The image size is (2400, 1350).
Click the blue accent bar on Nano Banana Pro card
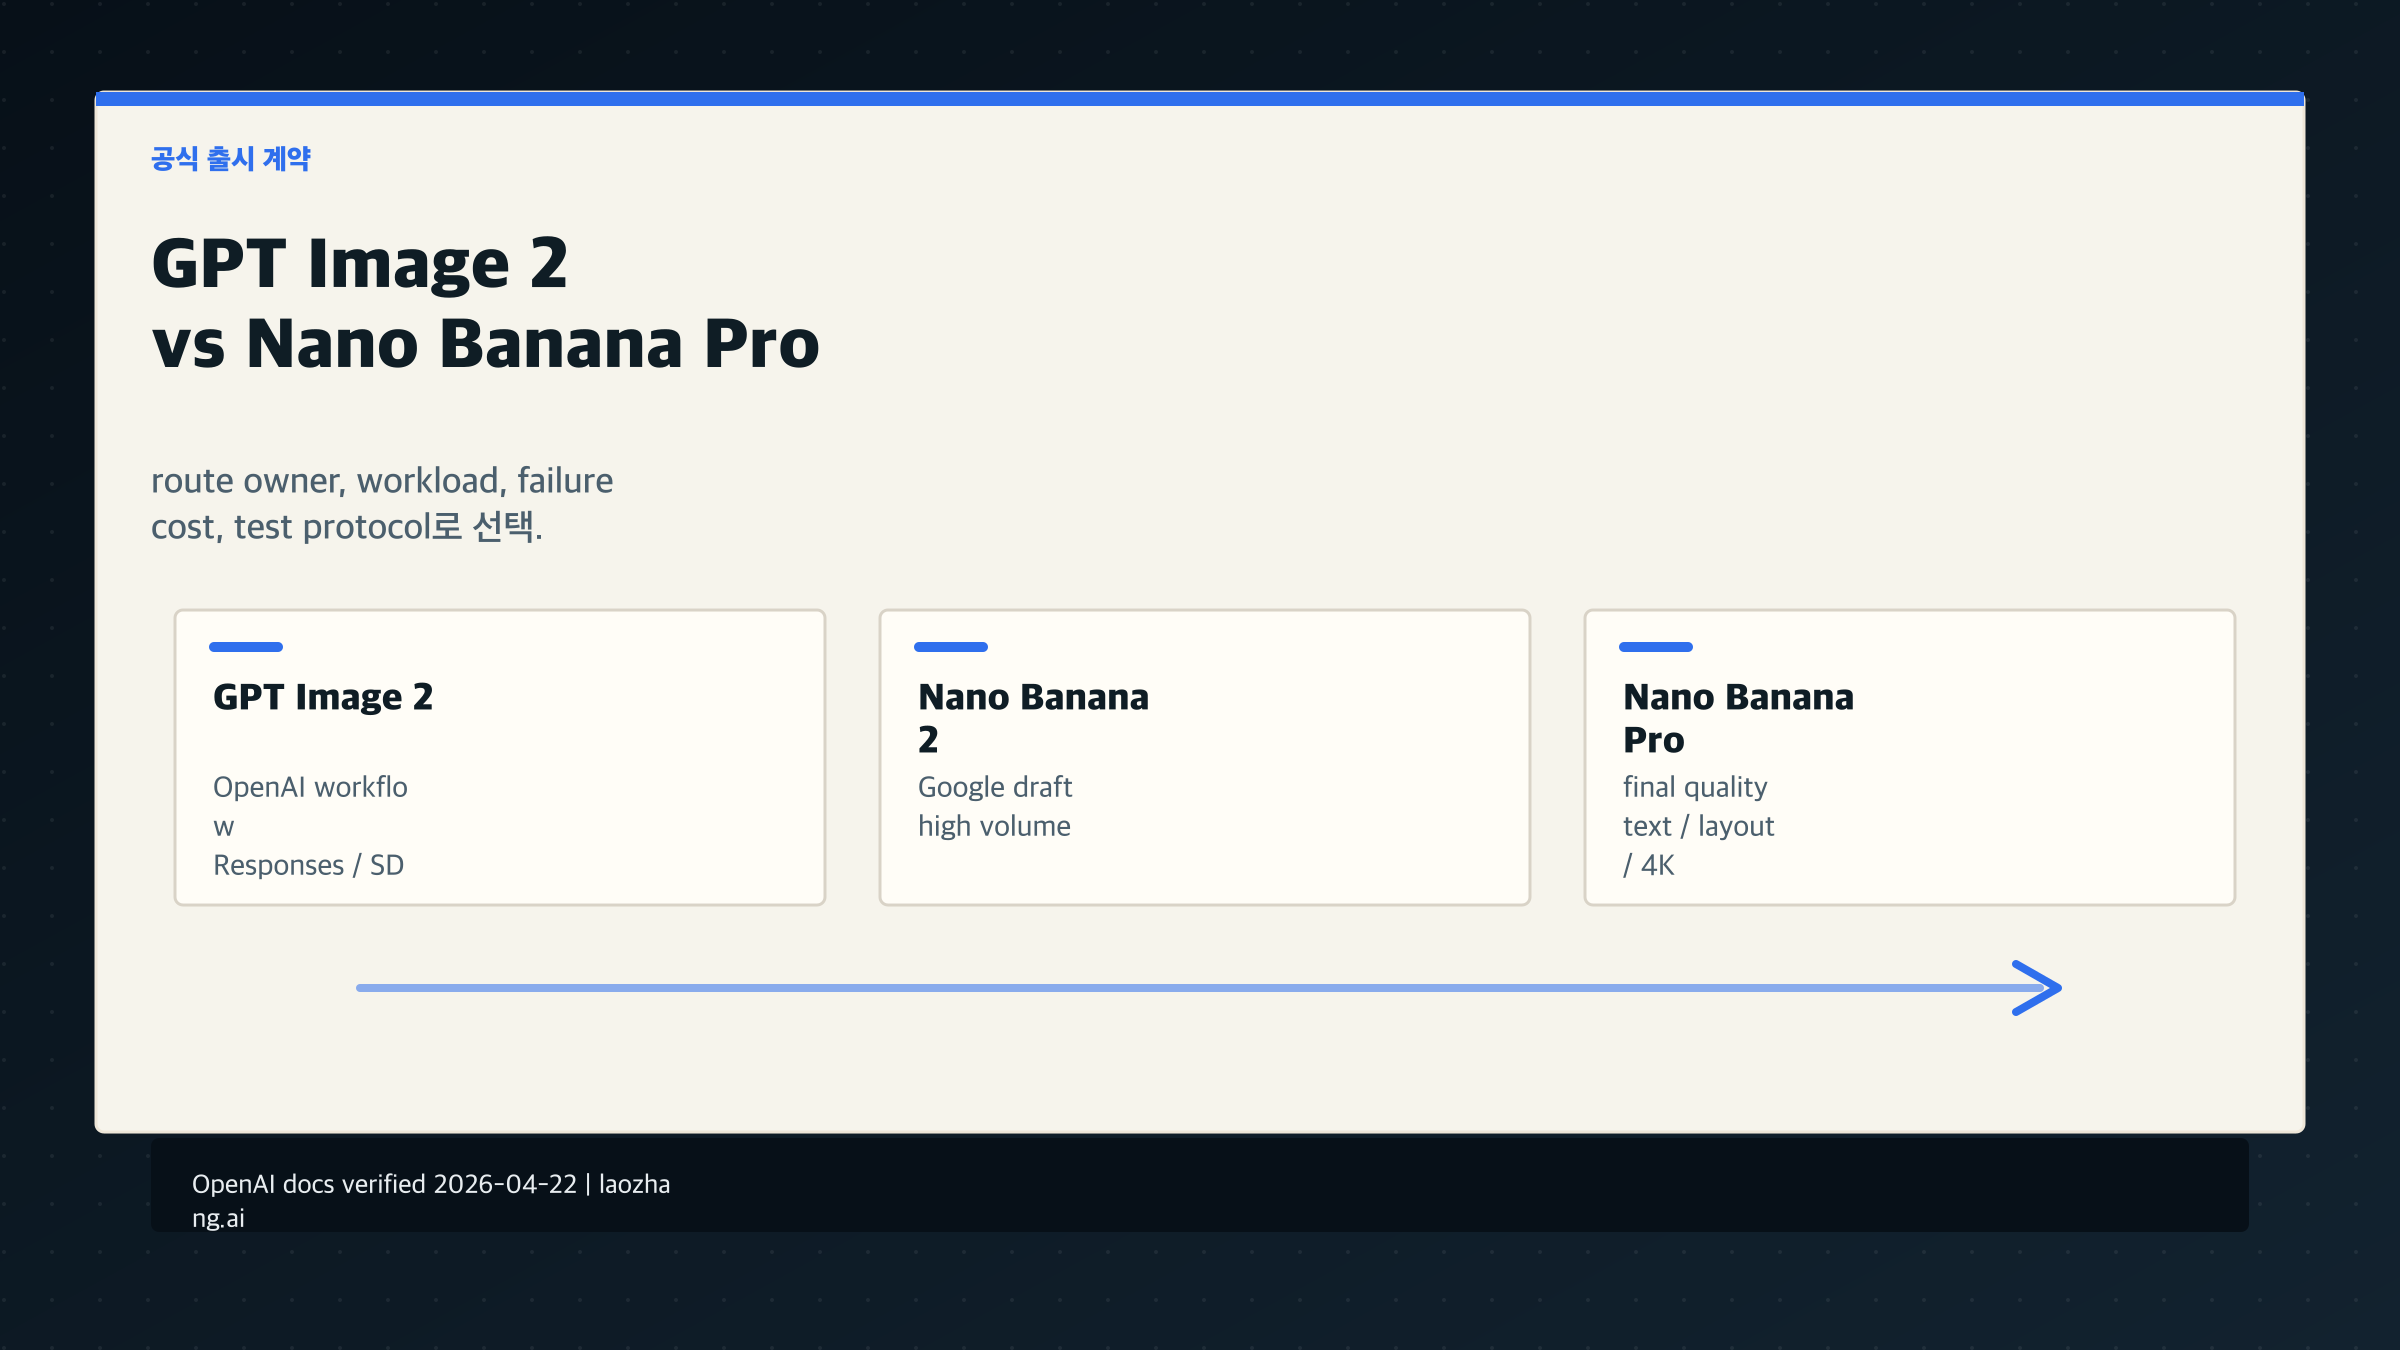1656,647
